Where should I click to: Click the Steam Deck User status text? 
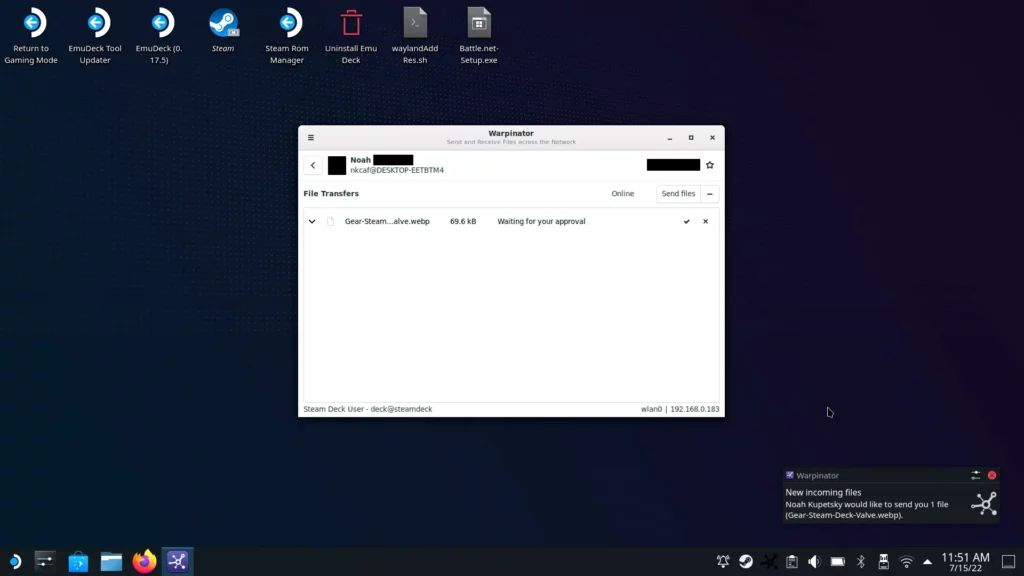368,409
